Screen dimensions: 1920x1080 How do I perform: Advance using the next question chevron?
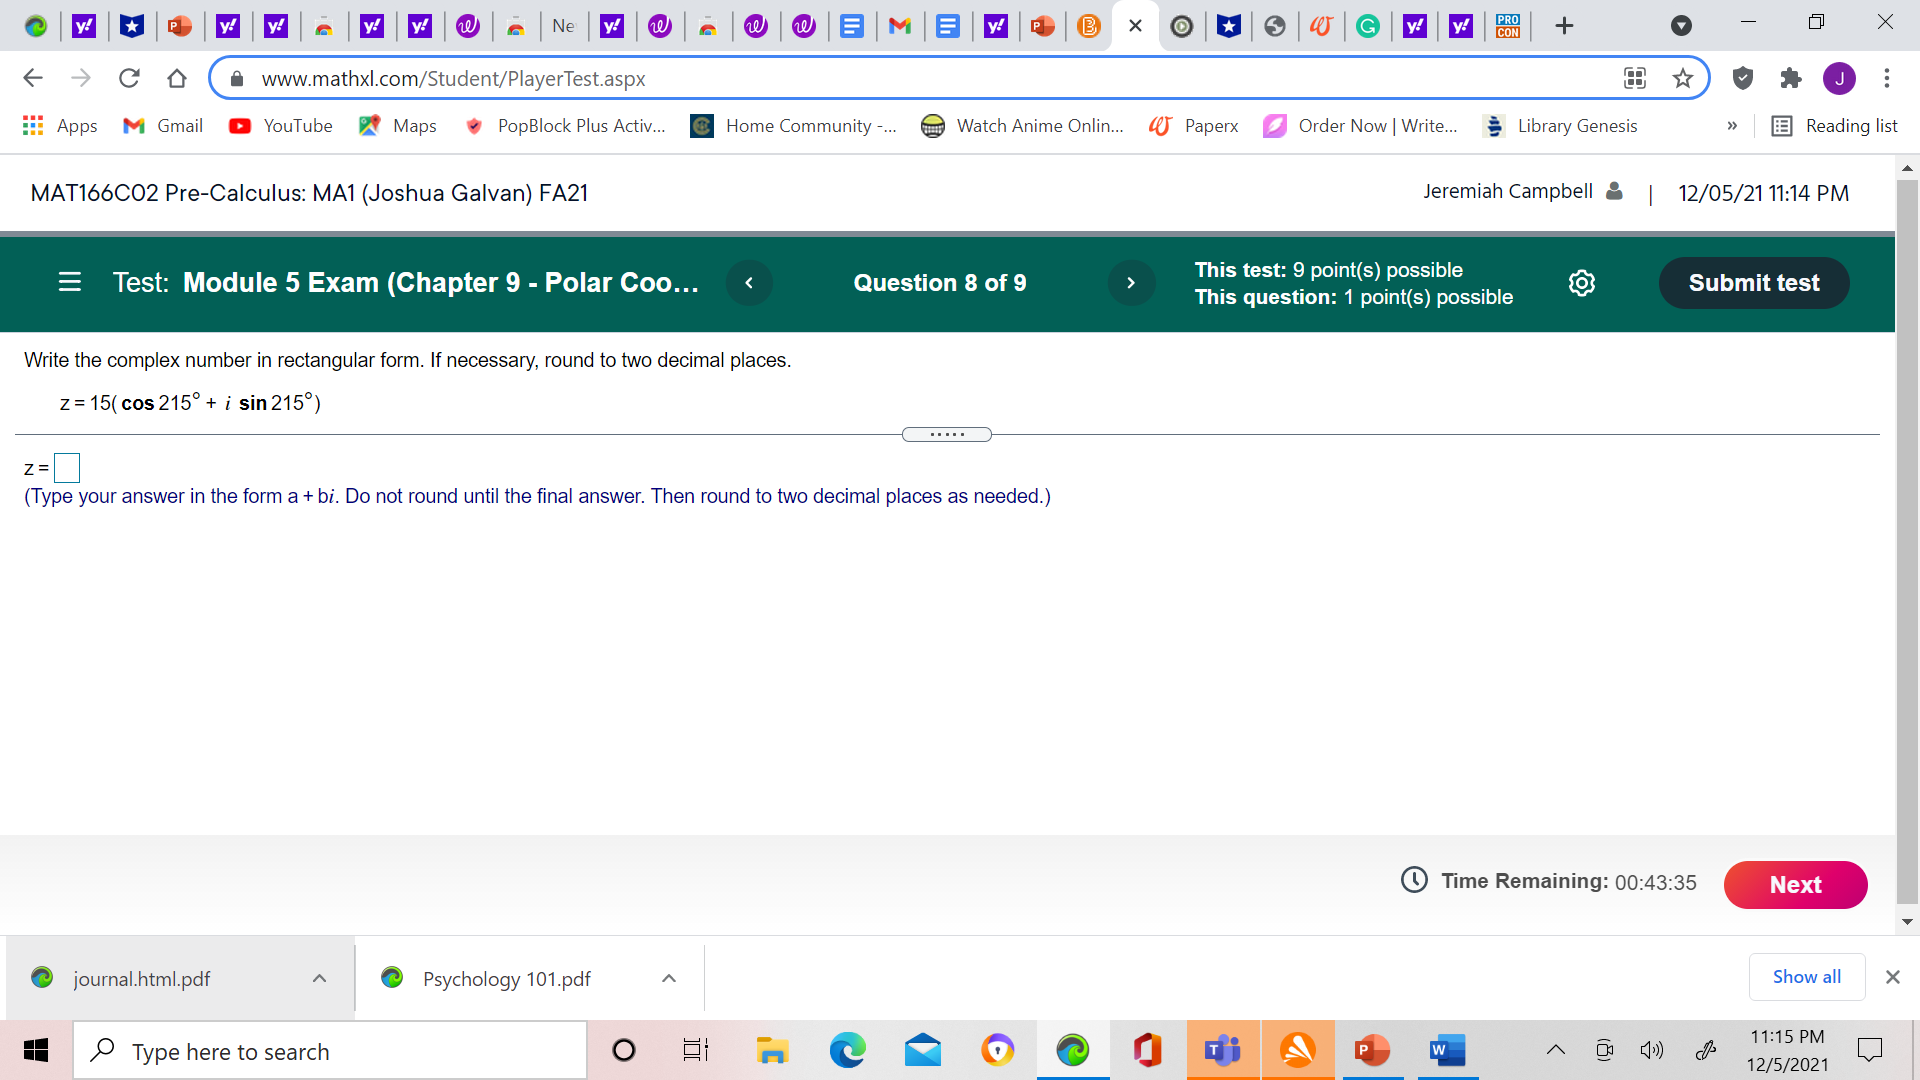coord(1131,283)
